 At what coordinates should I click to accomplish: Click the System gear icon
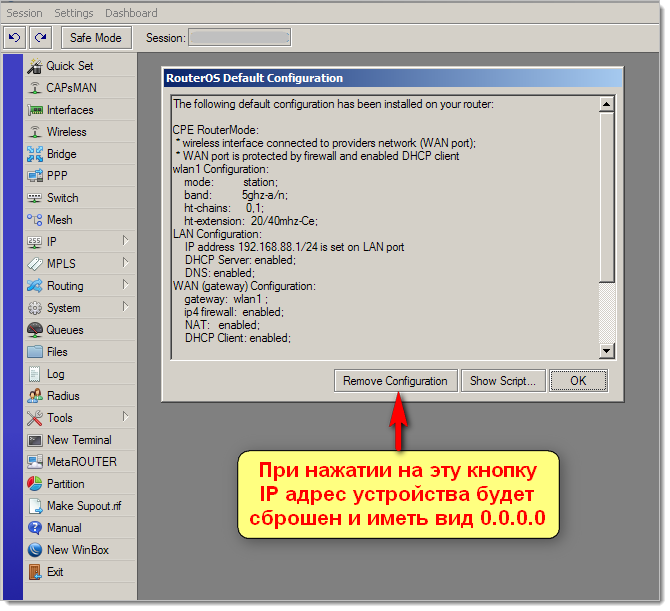point(35,308)
